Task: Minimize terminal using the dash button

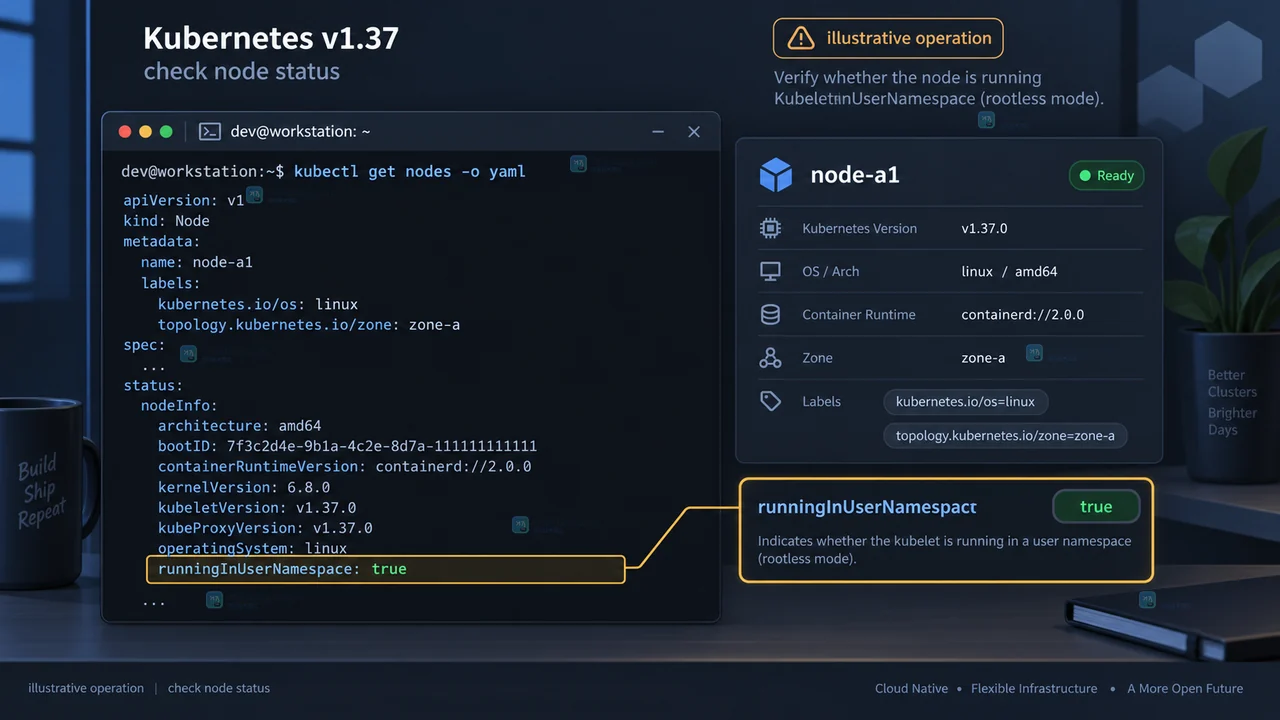Action: [x=658, y=132]
